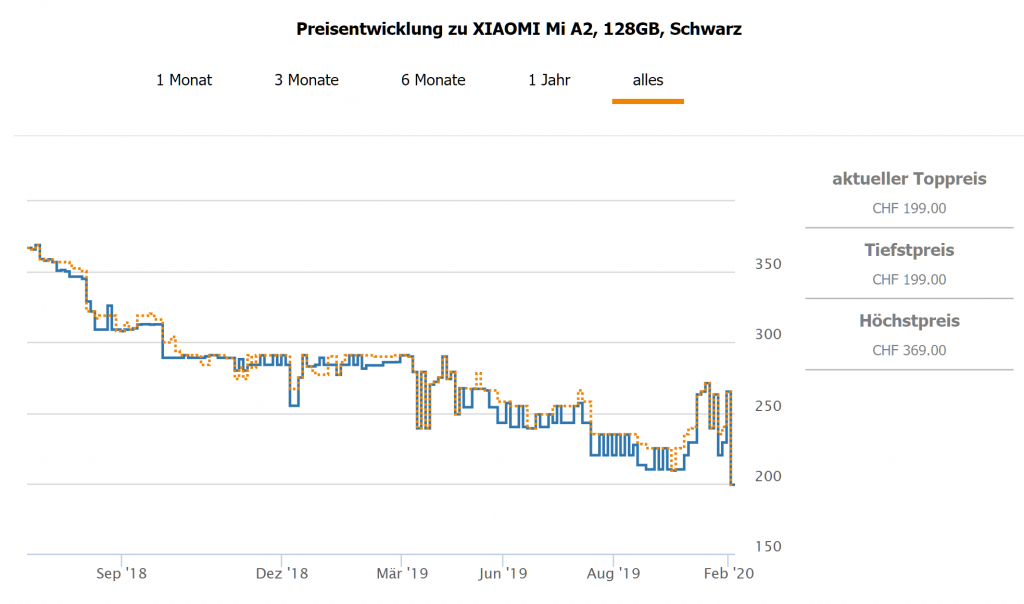Show the 6 Monate price history
Viewport: 1024px width, 604px height.
click(433, 80)
